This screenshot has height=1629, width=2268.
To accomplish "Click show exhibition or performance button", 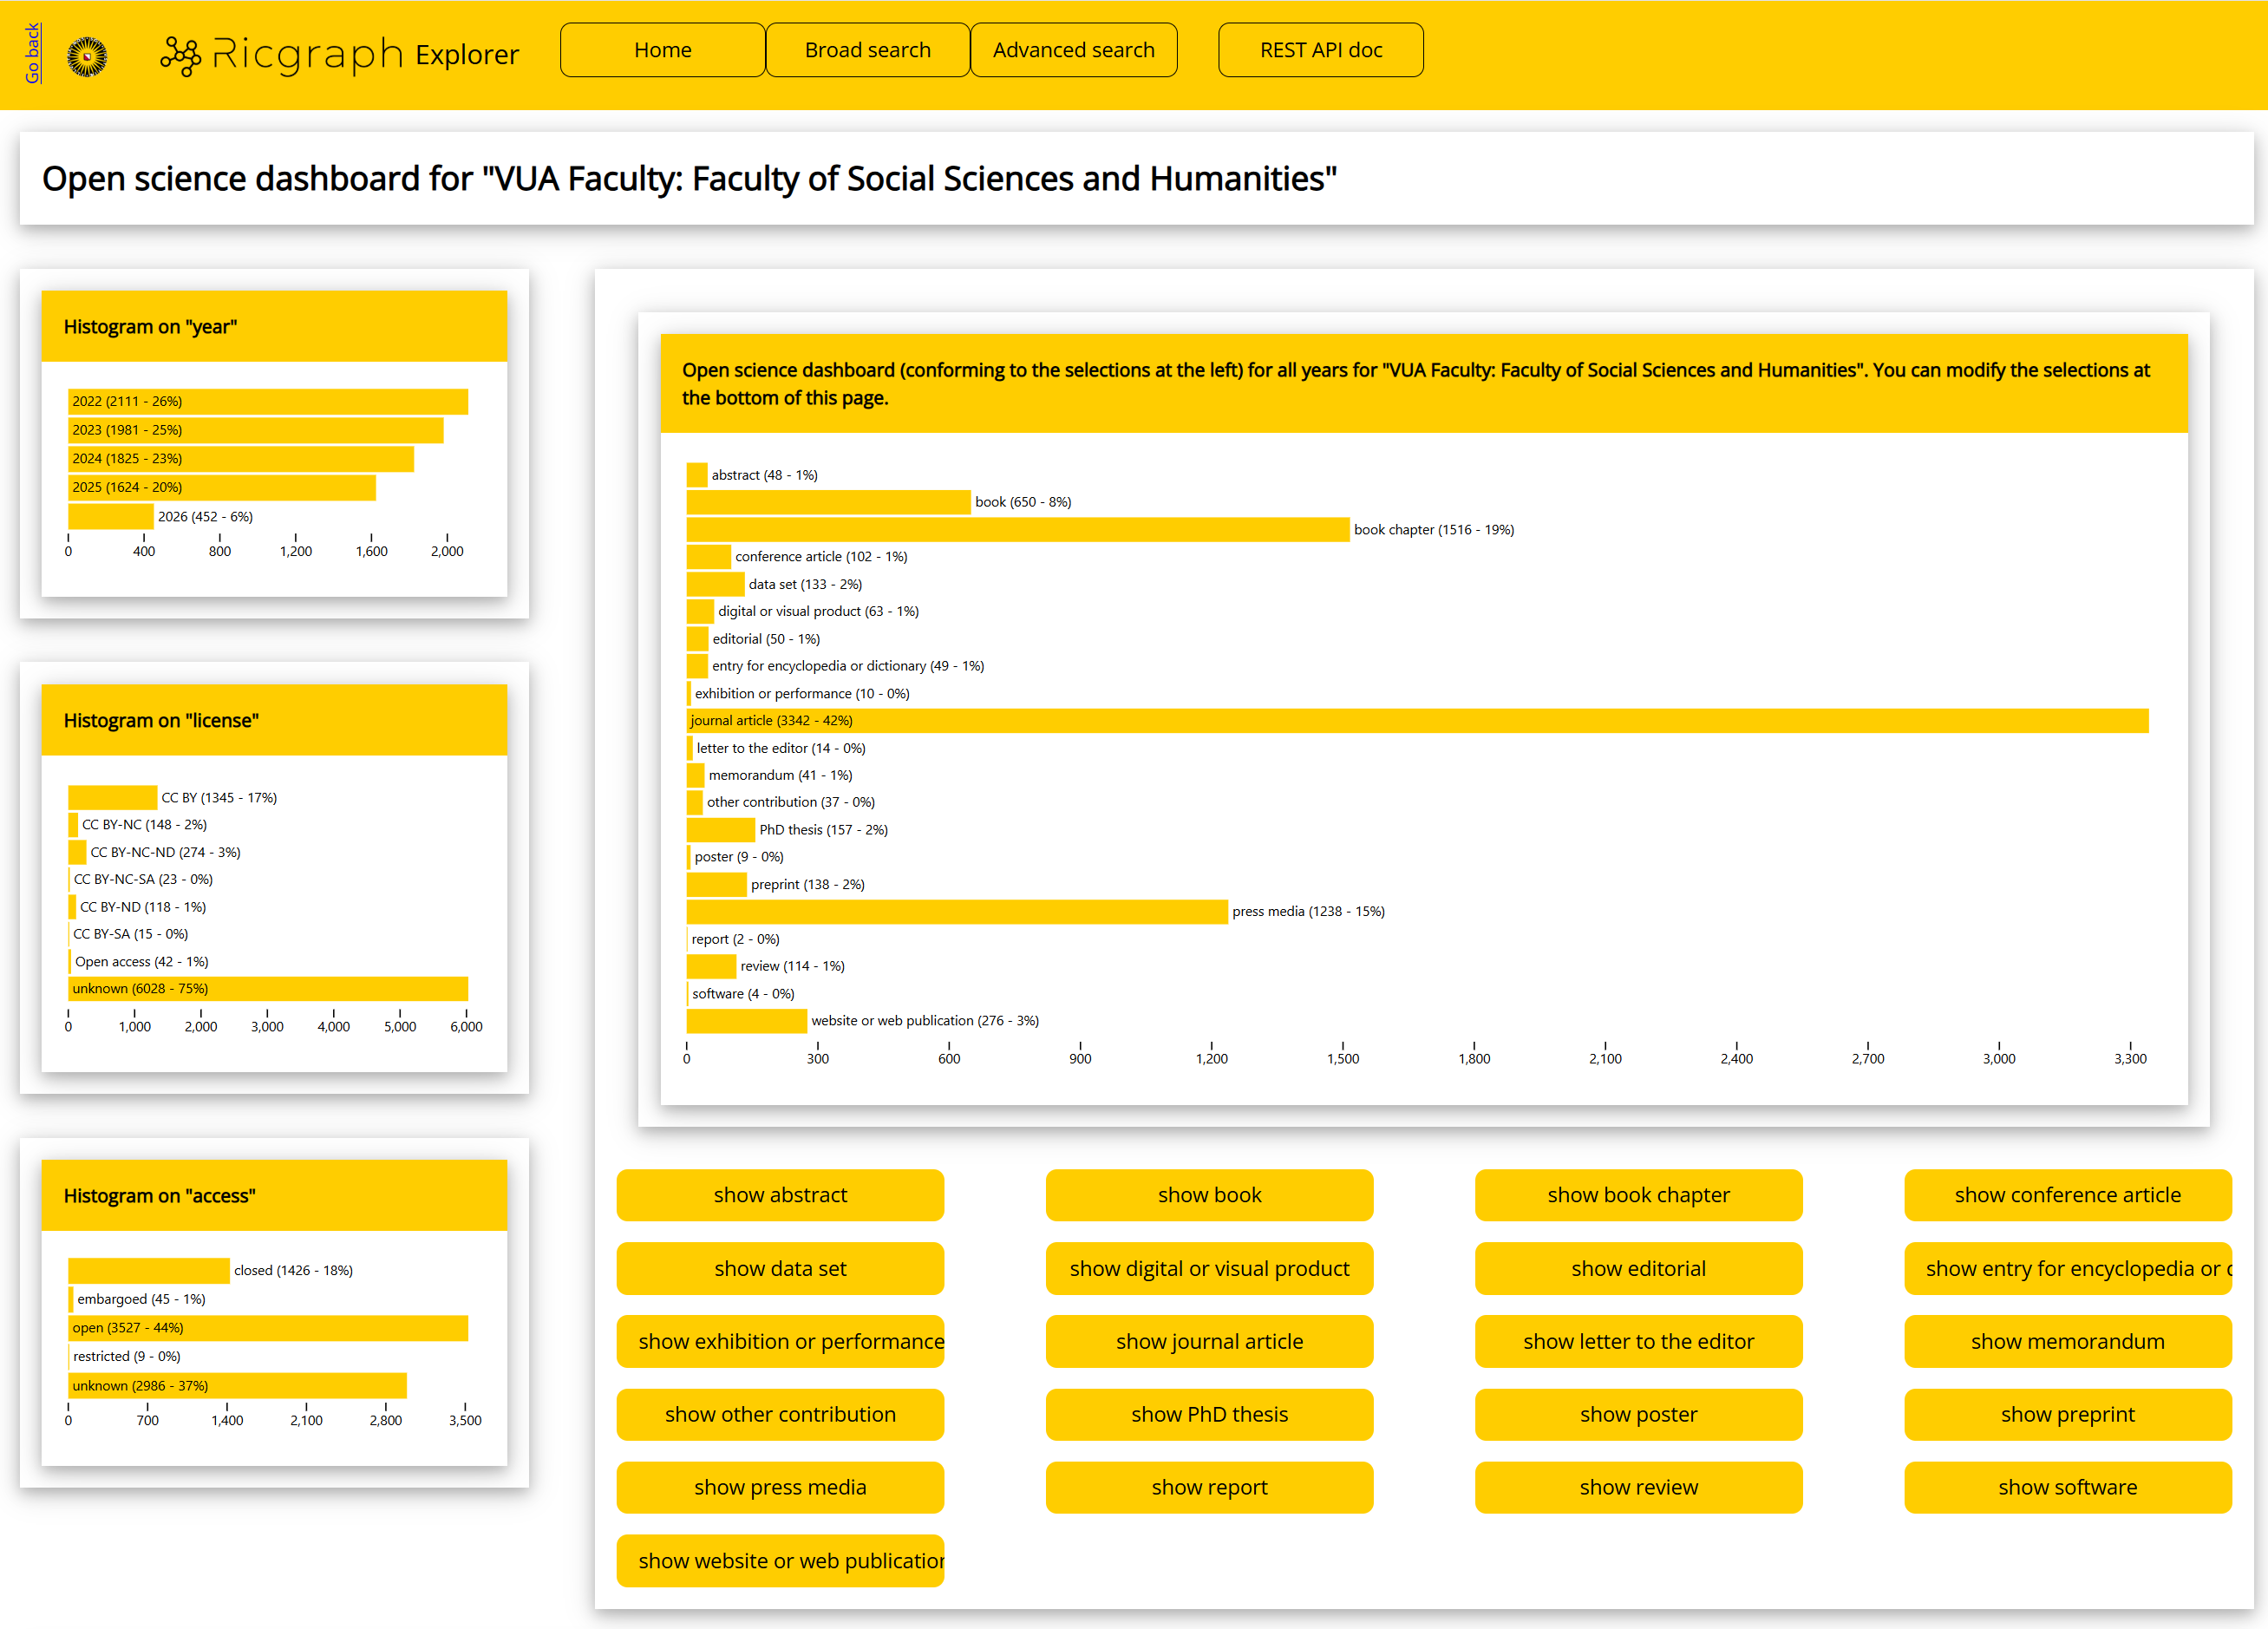I will [780, 1341].
